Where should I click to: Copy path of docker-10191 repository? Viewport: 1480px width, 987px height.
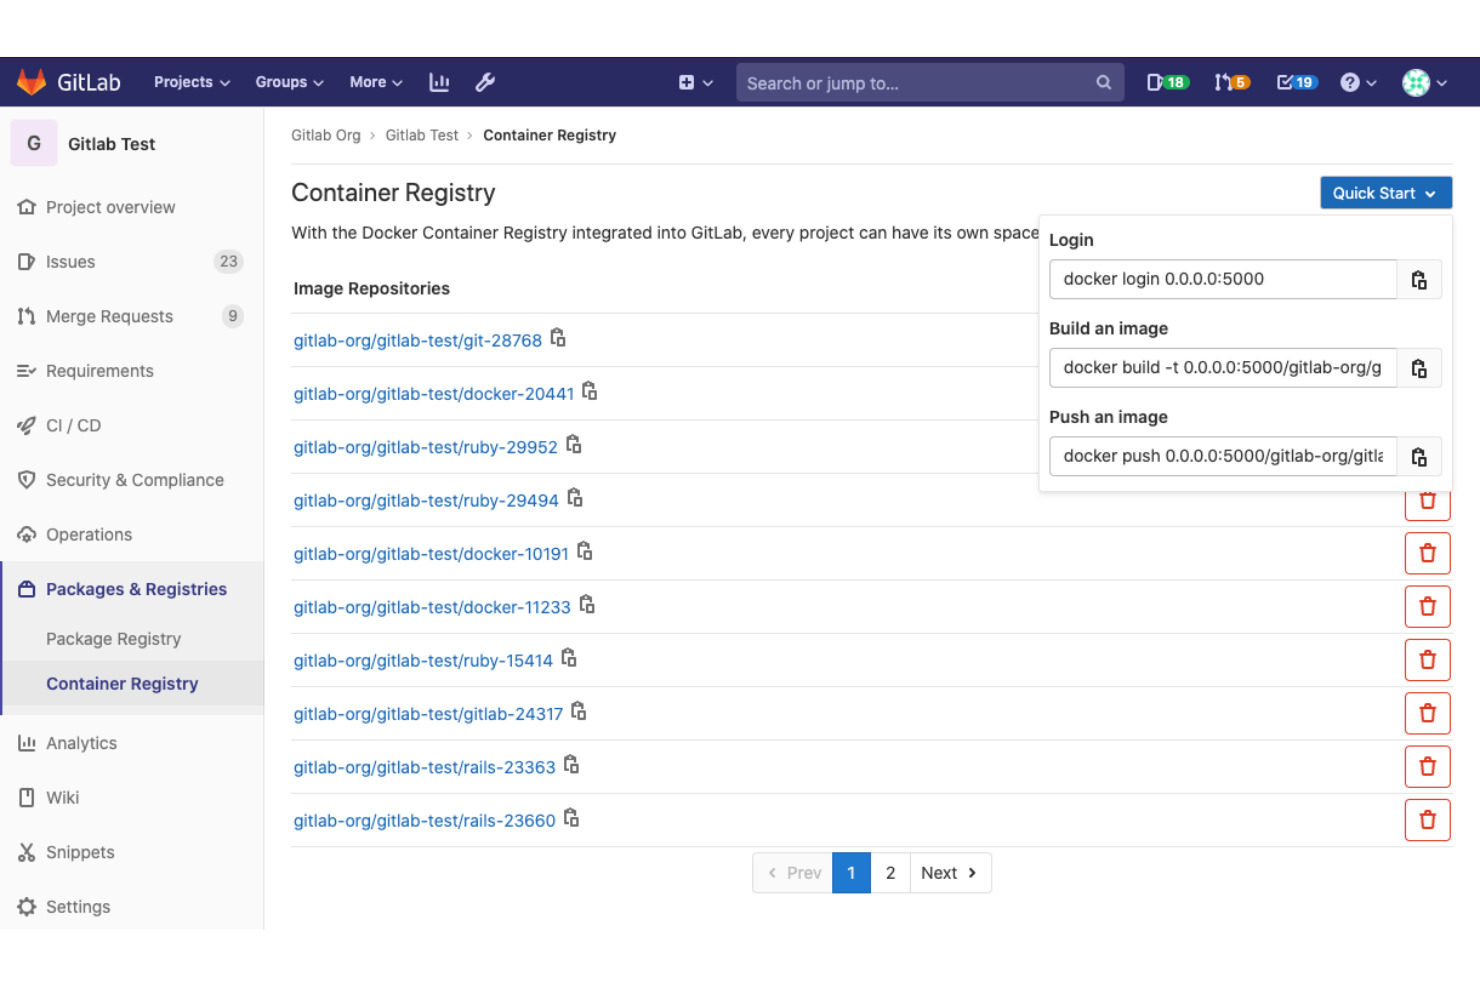585,551
